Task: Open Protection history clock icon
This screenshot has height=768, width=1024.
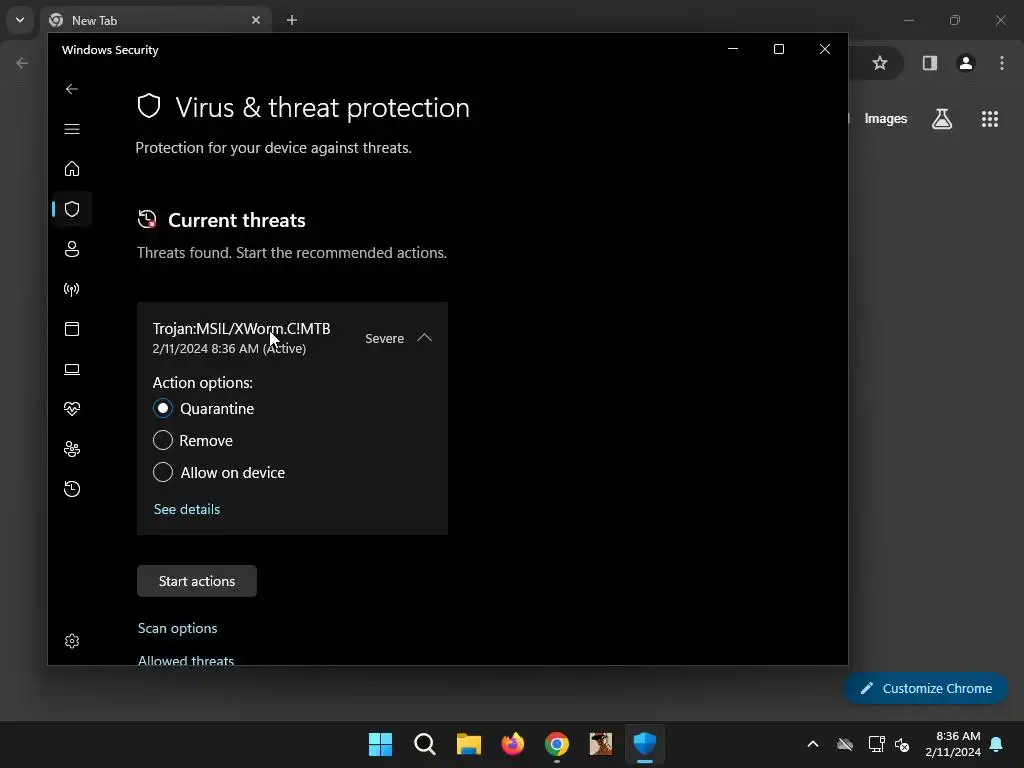Action: point(72,489)
